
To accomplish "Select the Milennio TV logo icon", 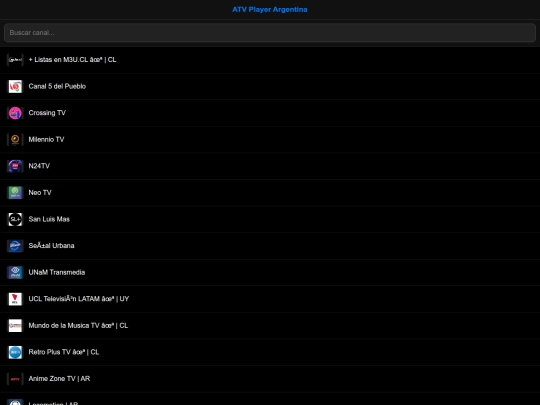I will [15, 139].
